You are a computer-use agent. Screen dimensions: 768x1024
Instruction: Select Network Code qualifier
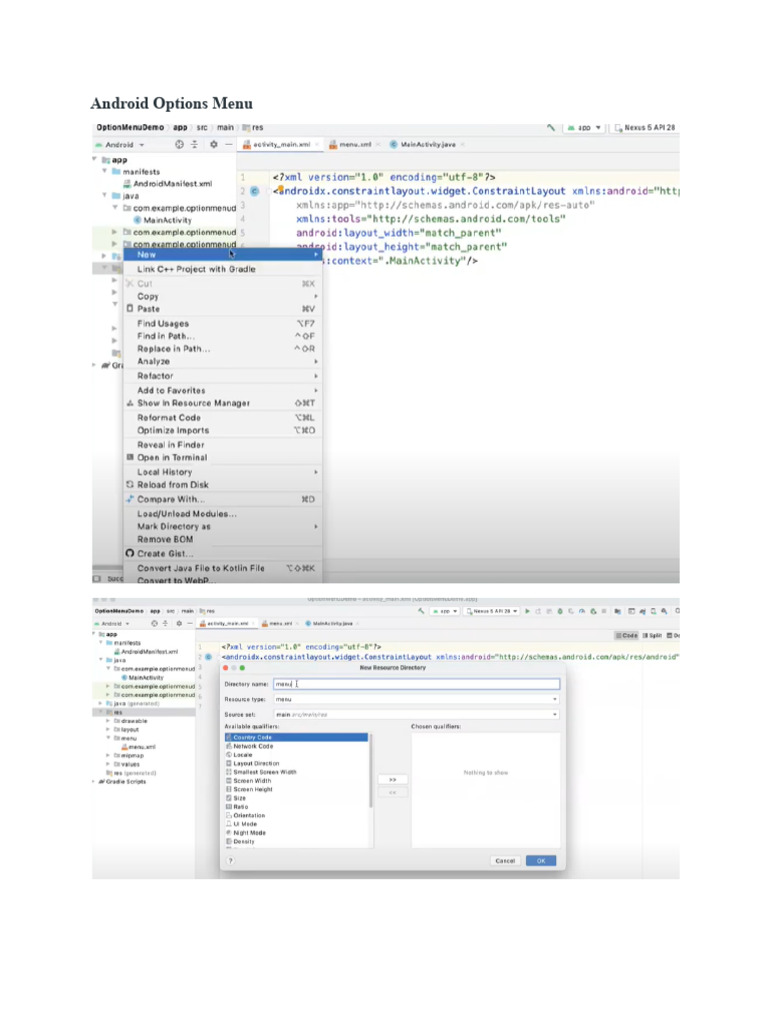point(296,746)
